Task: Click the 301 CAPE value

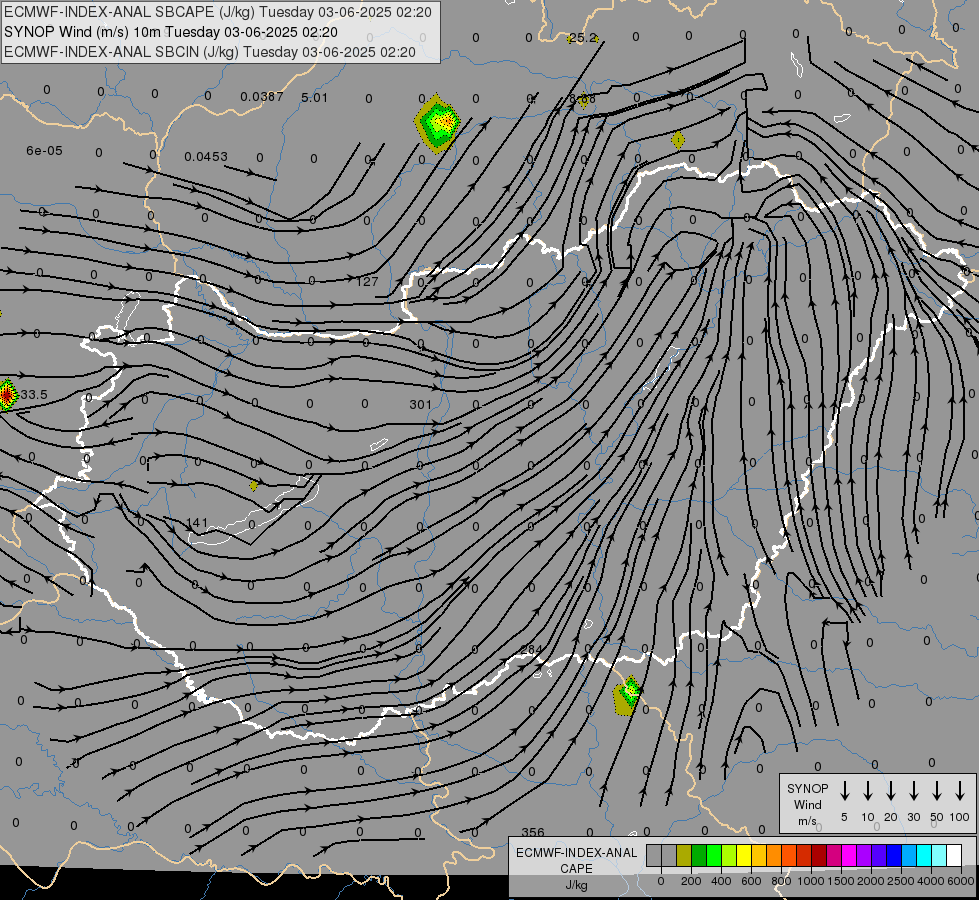Action: tap(421, 405)
